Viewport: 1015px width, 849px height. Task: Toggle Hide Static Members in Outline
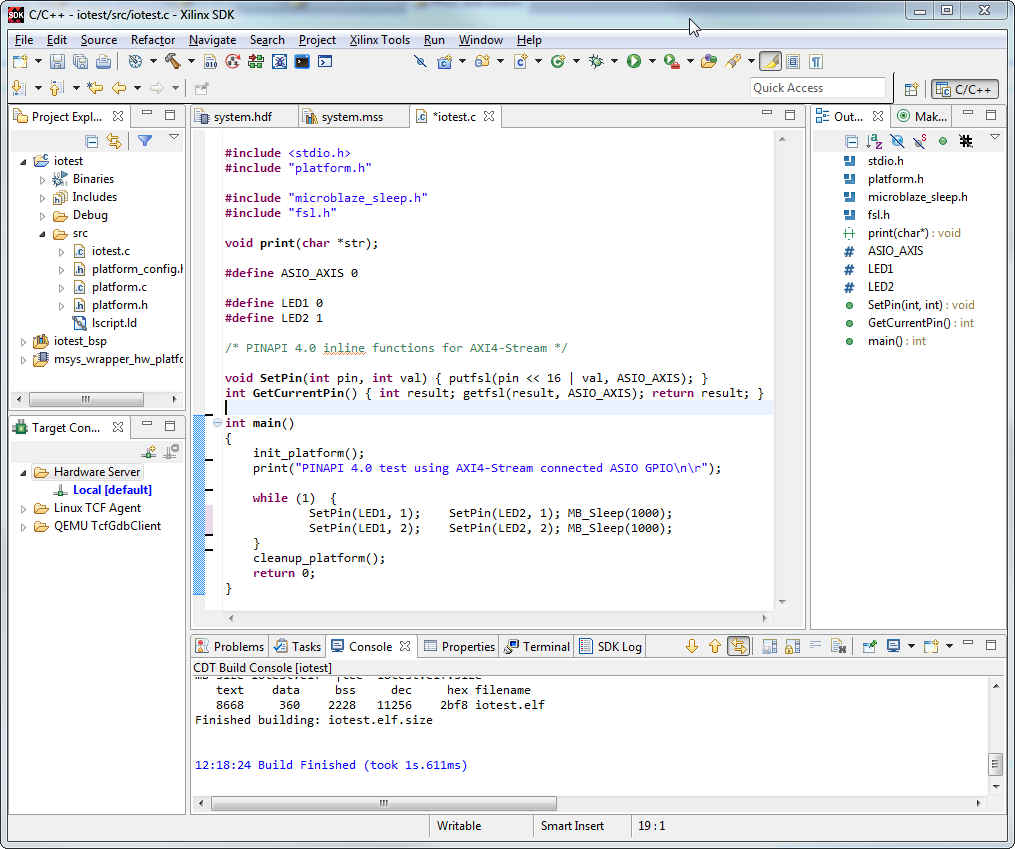click(x=920, y=141)
